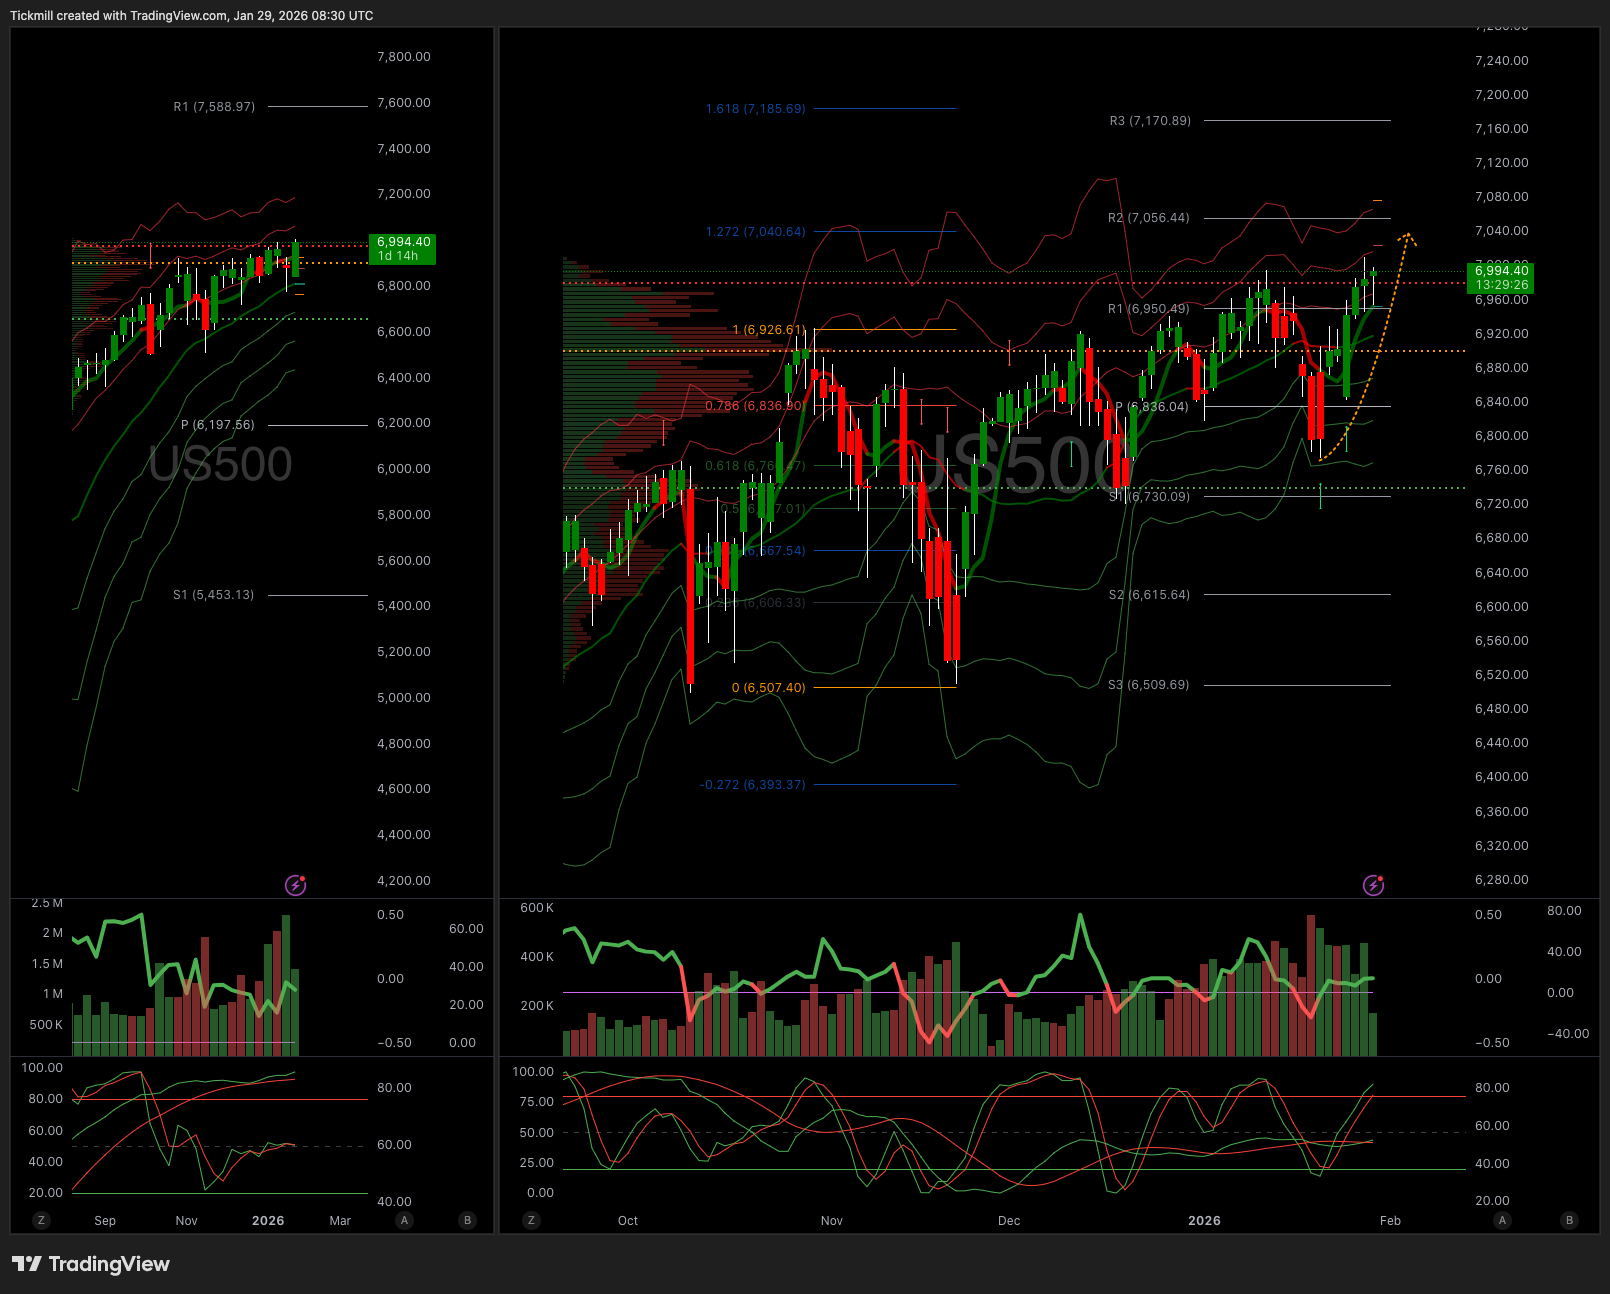Click the Nov label on left time axis

[186, 1221]
